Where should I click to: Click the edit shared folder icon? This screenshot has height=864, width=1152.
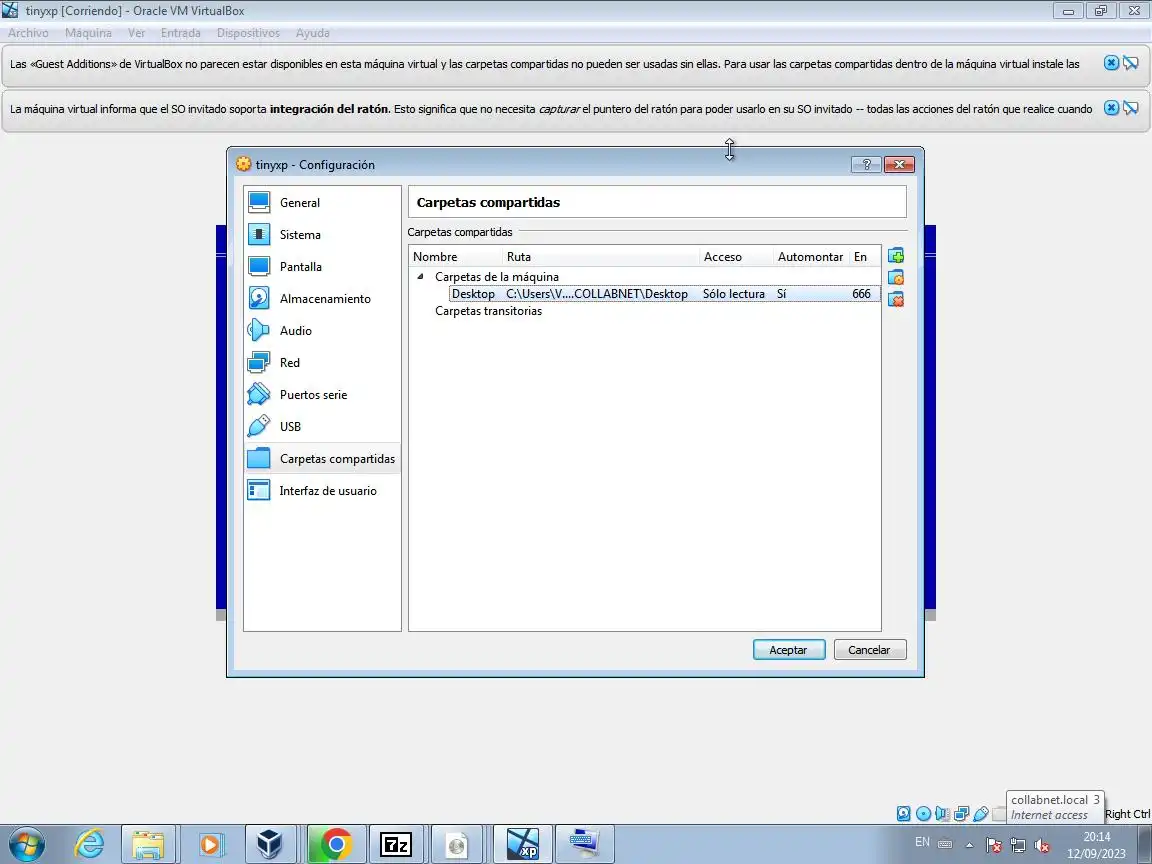(x=896, y=278)
